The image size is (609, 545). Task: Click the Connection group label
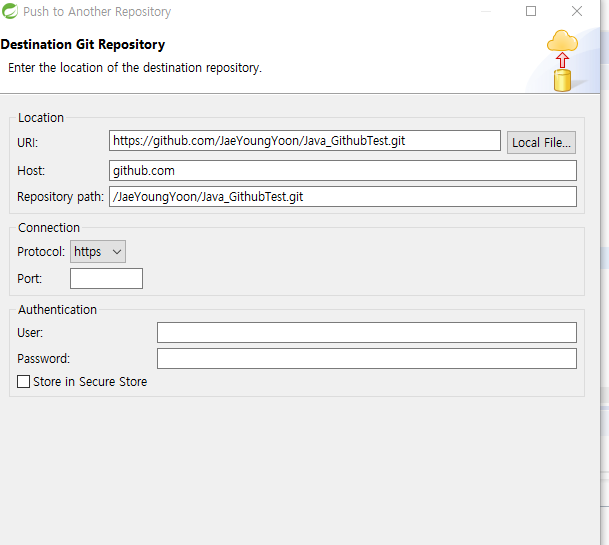pos(49,228)
